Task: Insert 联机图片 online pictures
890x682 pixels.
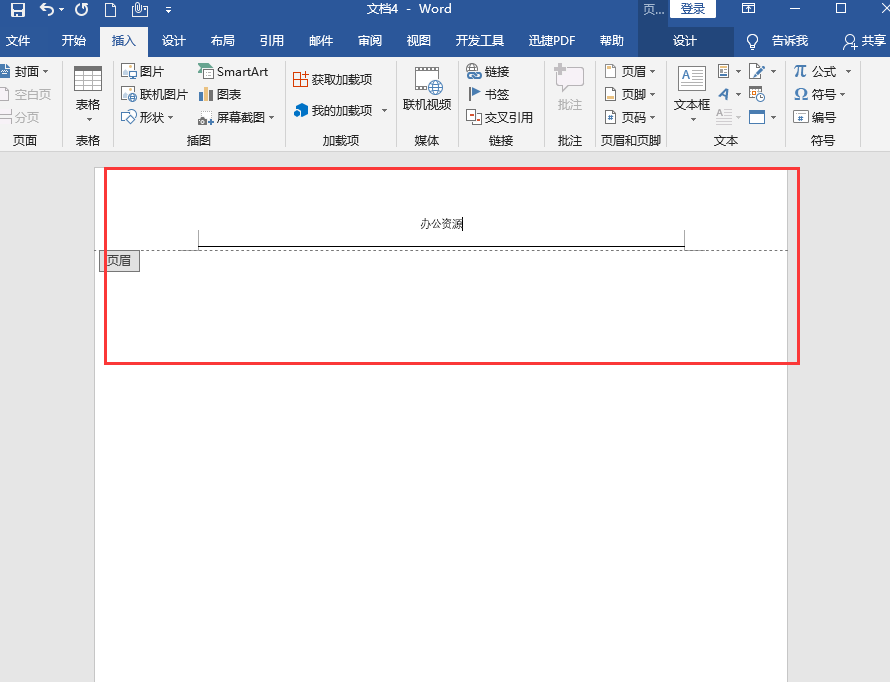Action: tap(154, 94)
